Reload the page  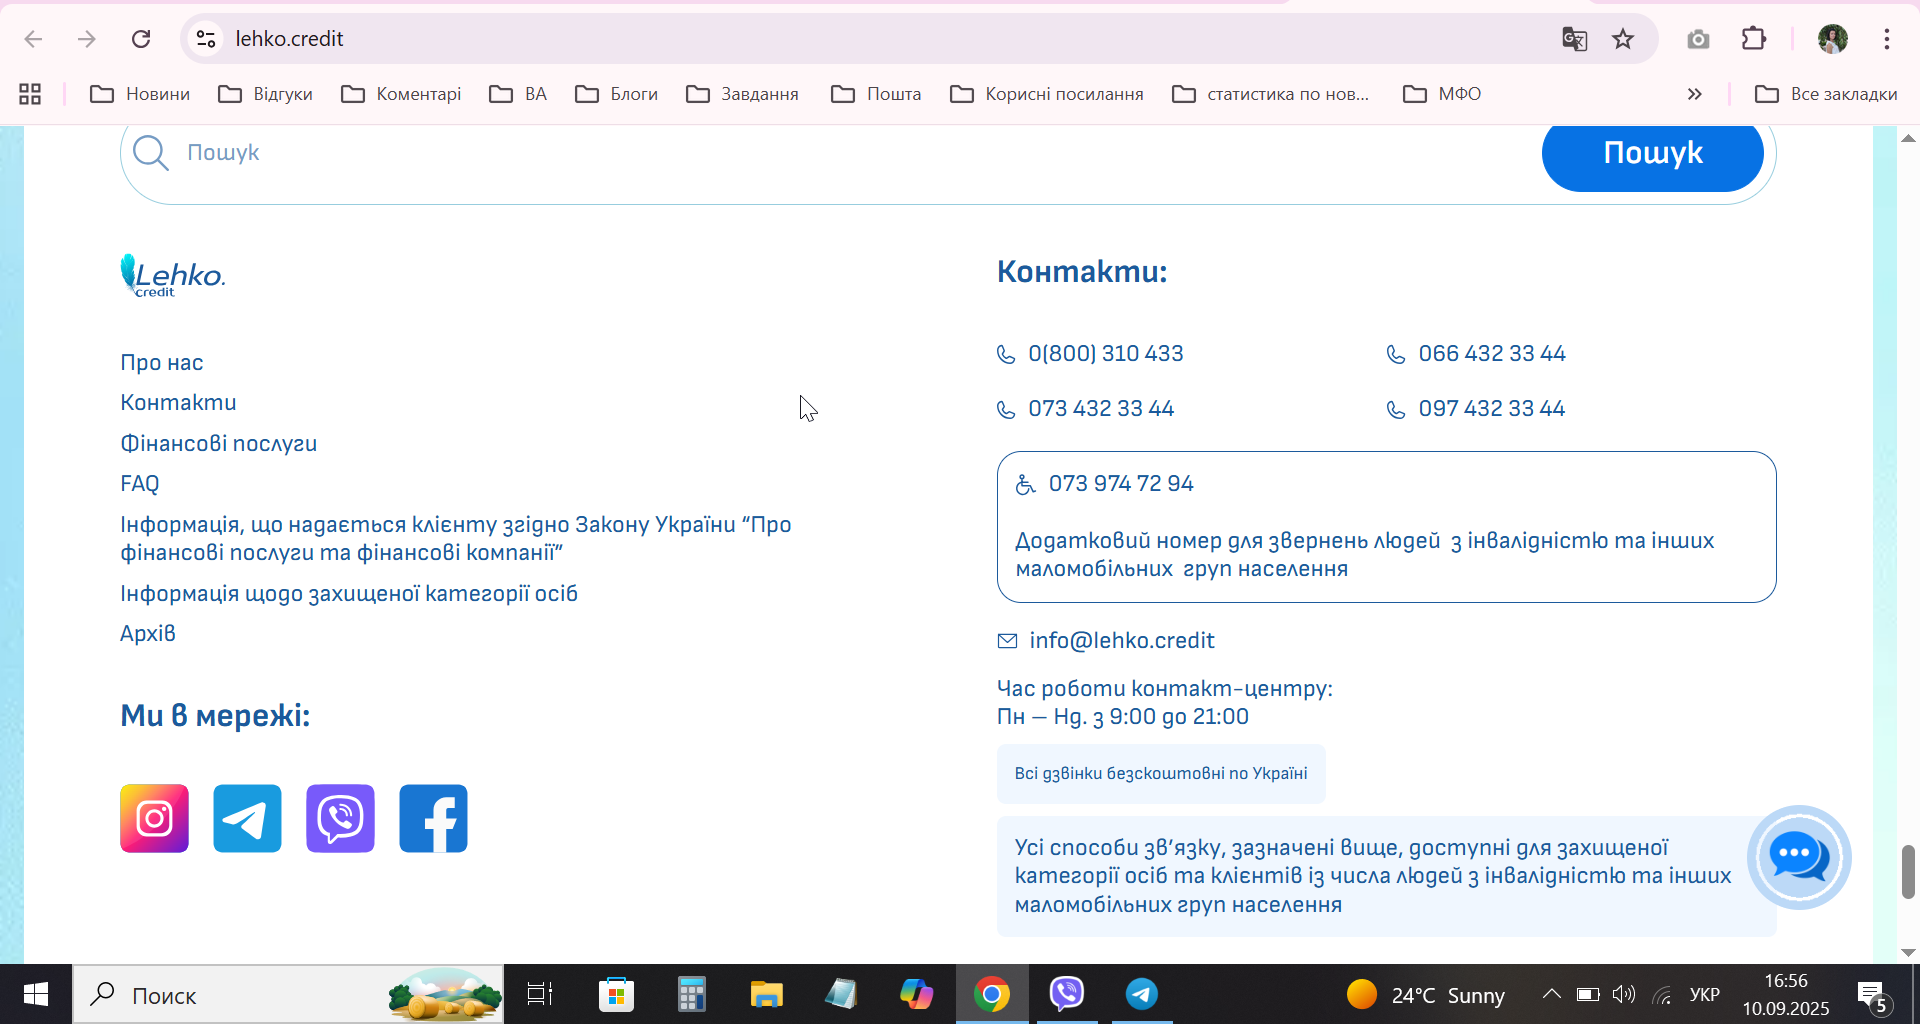(141, 39)
